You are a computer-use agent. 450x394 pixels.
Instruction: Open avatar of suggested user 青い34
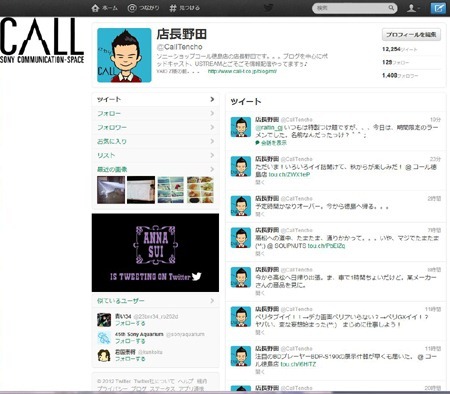(x=104, y=320)
